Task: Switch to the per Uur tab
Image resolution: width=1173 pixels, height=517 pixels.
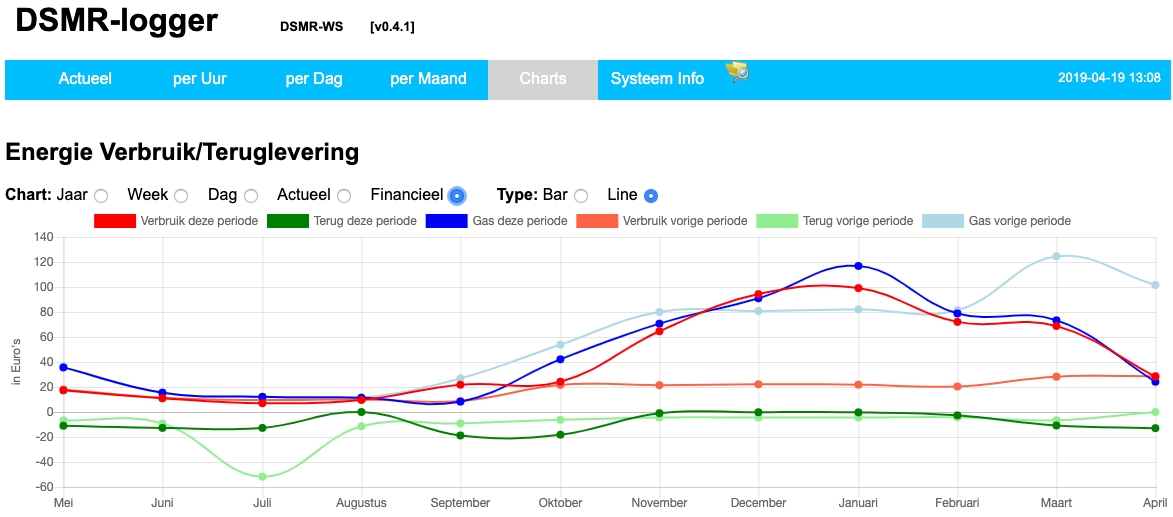Action: coord(200,79)
